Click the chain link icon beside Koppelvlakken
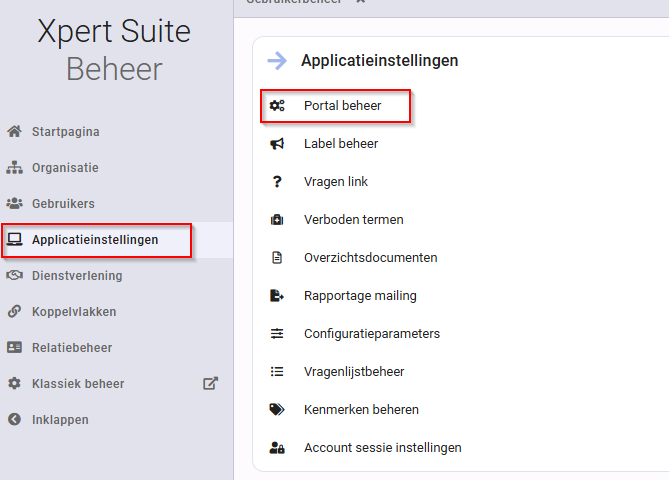Viewport: 669px width, 480px height. click(x=15, y=311)
